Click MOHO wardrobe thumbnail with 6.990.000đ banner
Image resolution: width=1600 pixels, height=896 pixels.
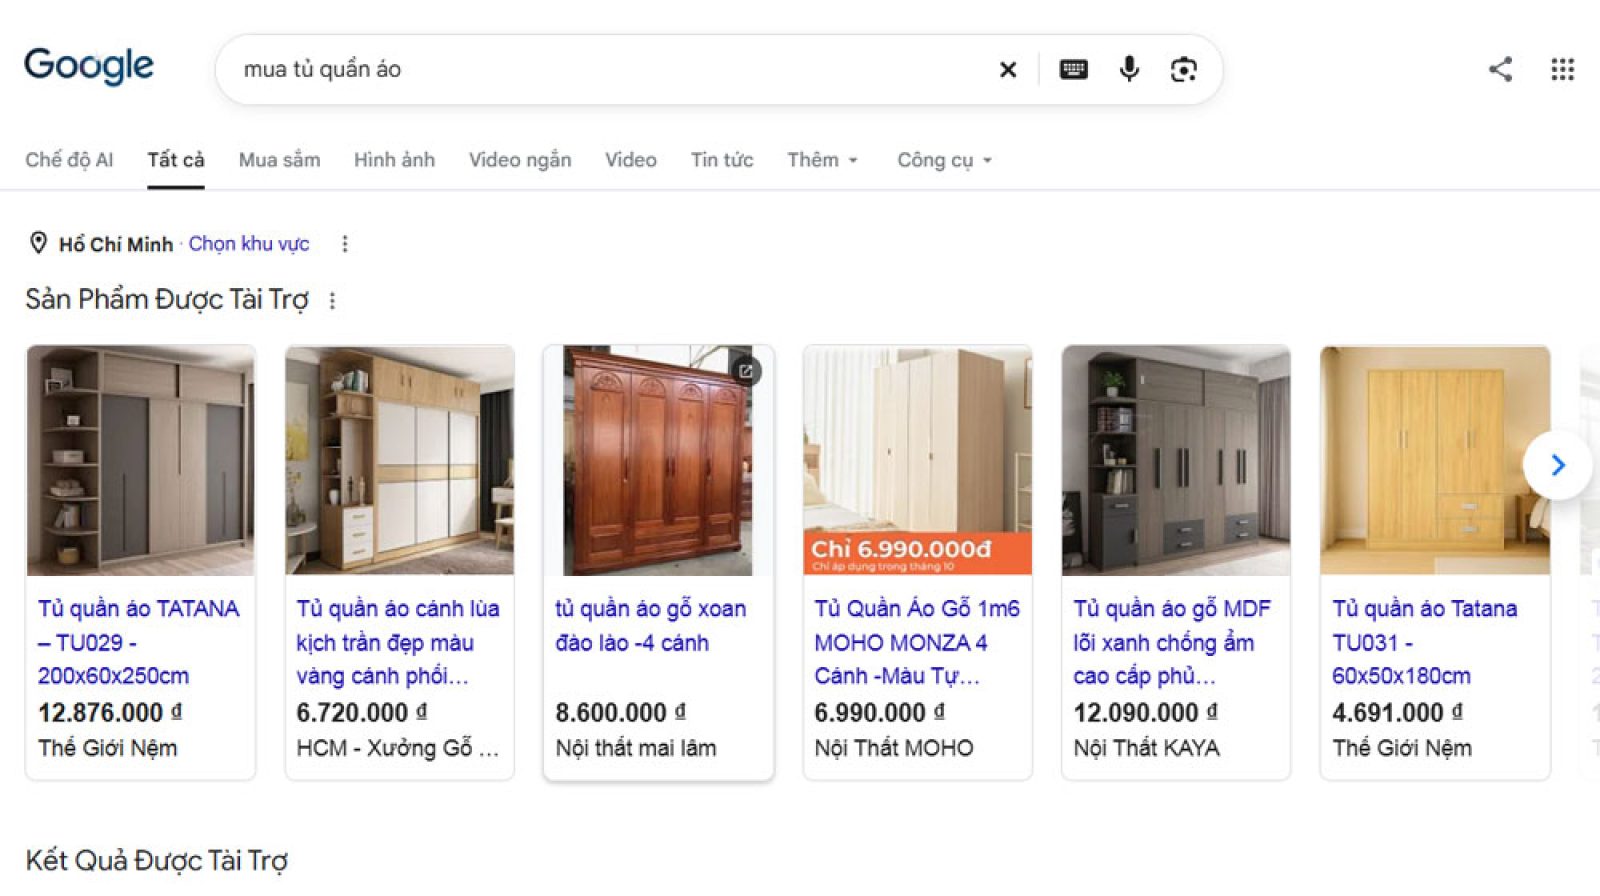coord(917,460)
